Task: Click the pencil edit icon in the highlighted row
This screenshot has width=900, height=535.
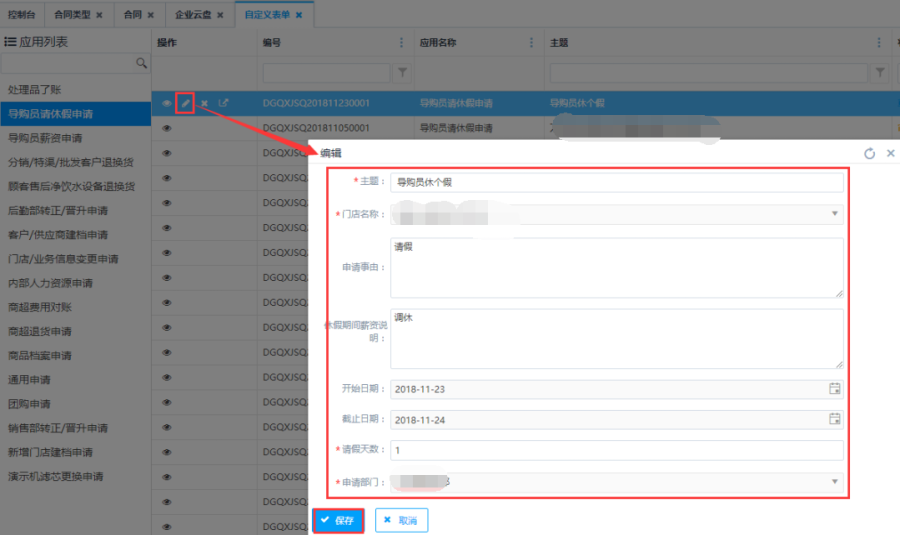Action: click(x=185, y=103)
